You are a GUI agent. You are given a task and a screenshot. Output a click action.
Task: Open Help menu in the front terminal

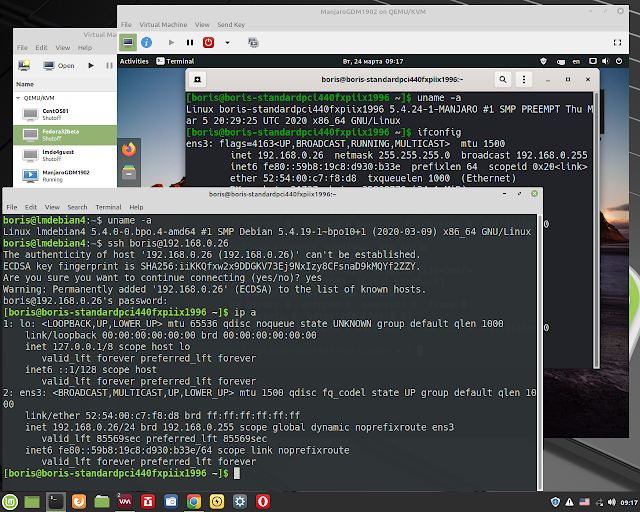point(136,207)
